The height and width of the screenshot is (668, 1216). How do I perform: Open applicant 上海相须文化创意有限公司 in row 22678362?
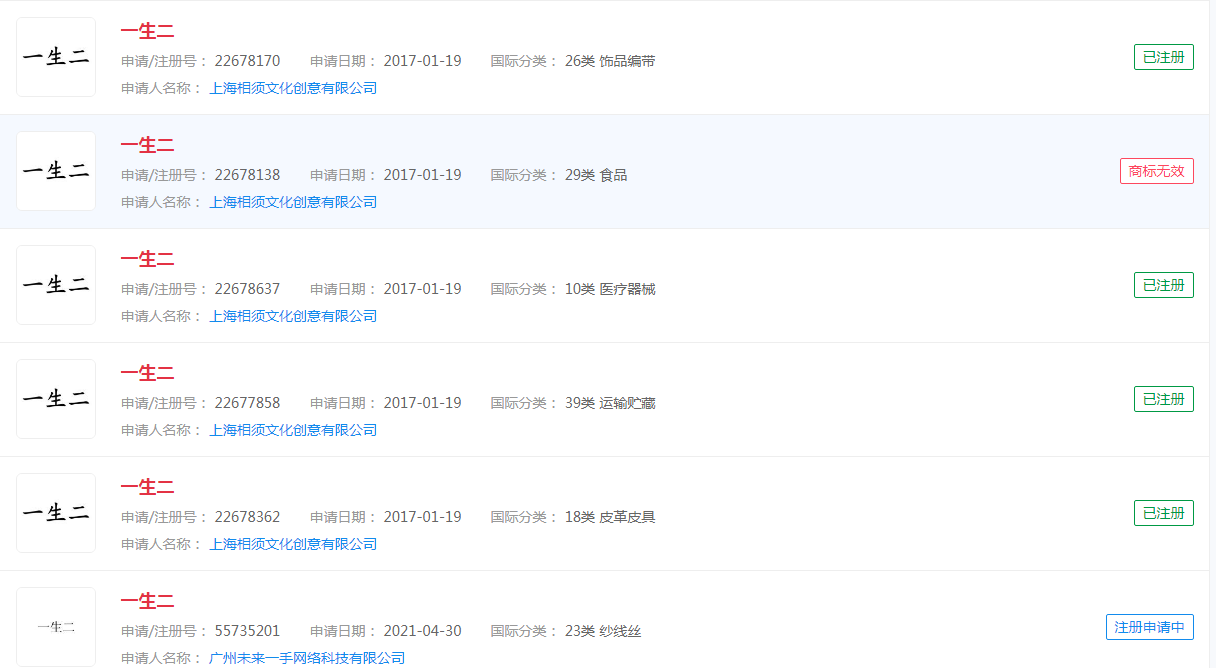click(x=293, y=544)
